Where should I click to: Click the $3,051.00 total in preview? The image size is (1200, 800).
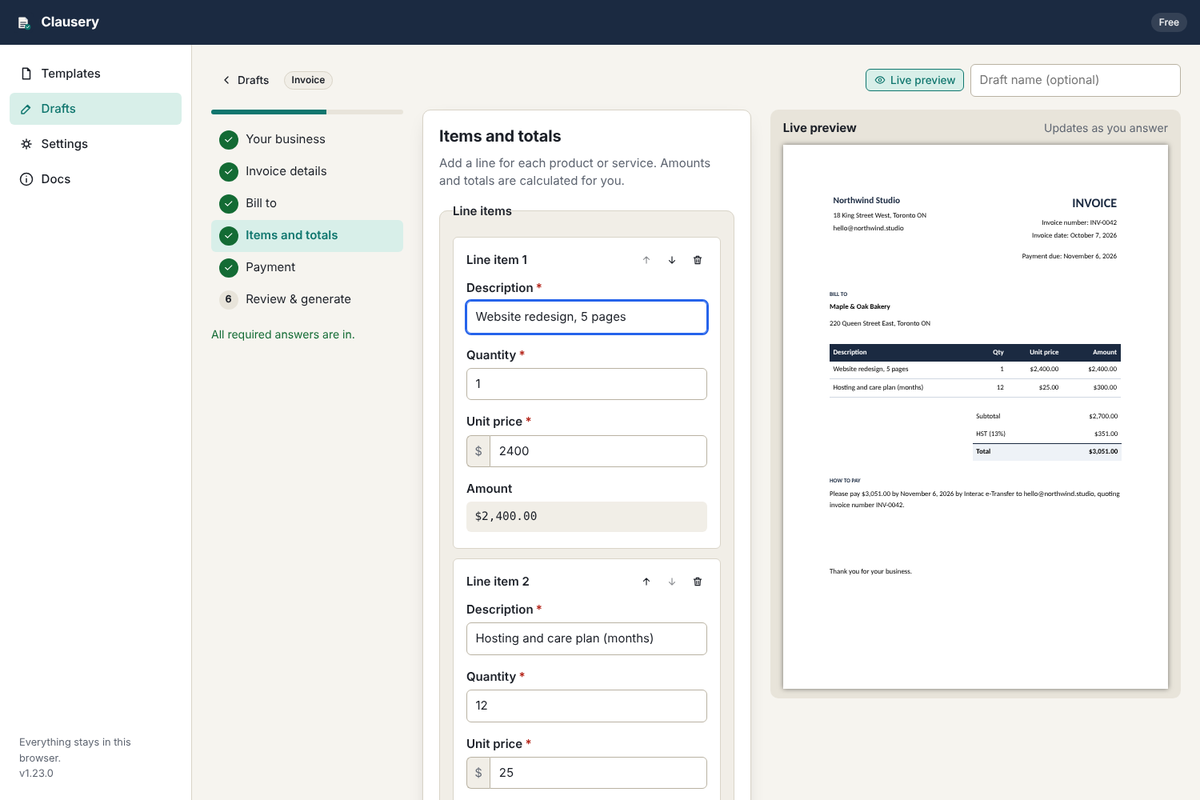pos(1104,452)
